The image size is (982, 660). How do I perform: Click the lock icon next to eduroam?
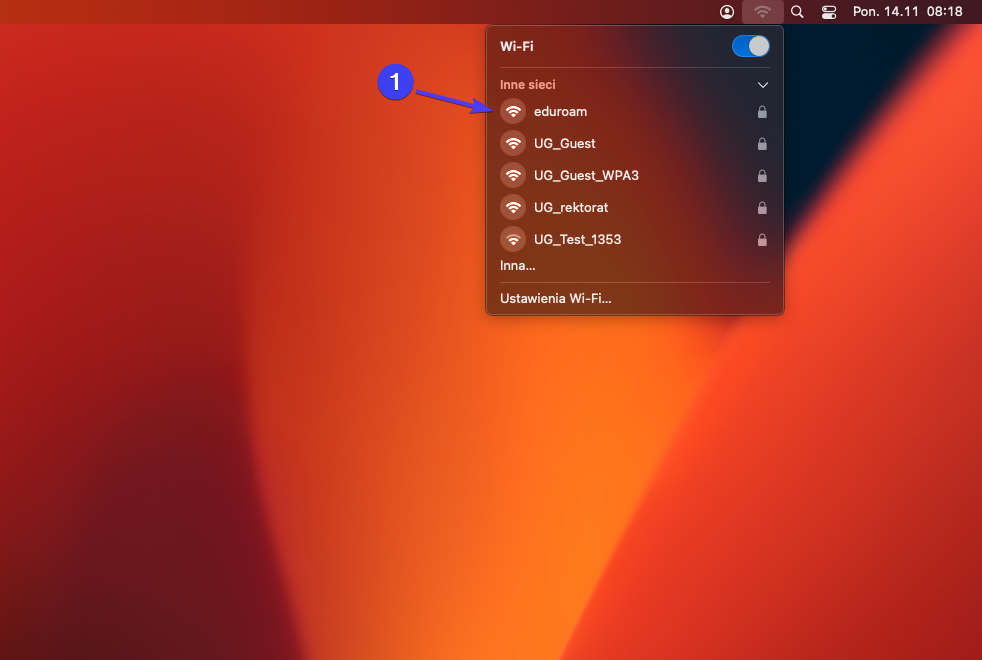click(762, 112)
